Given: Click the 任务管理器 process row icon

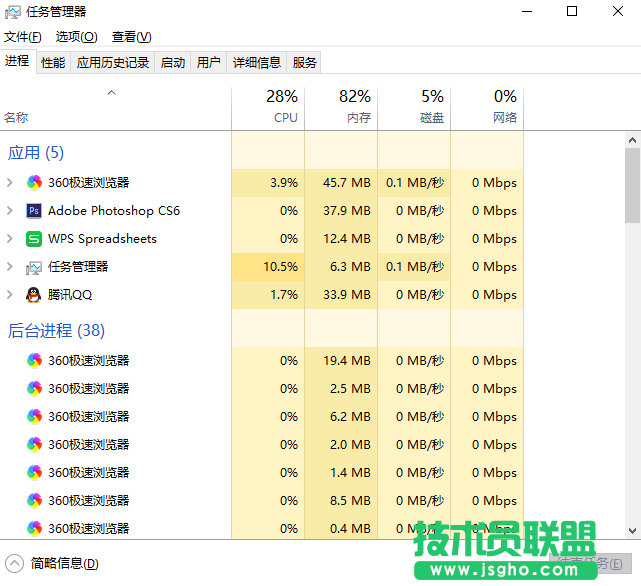Looking at the screenshot, I should point(34,267).
